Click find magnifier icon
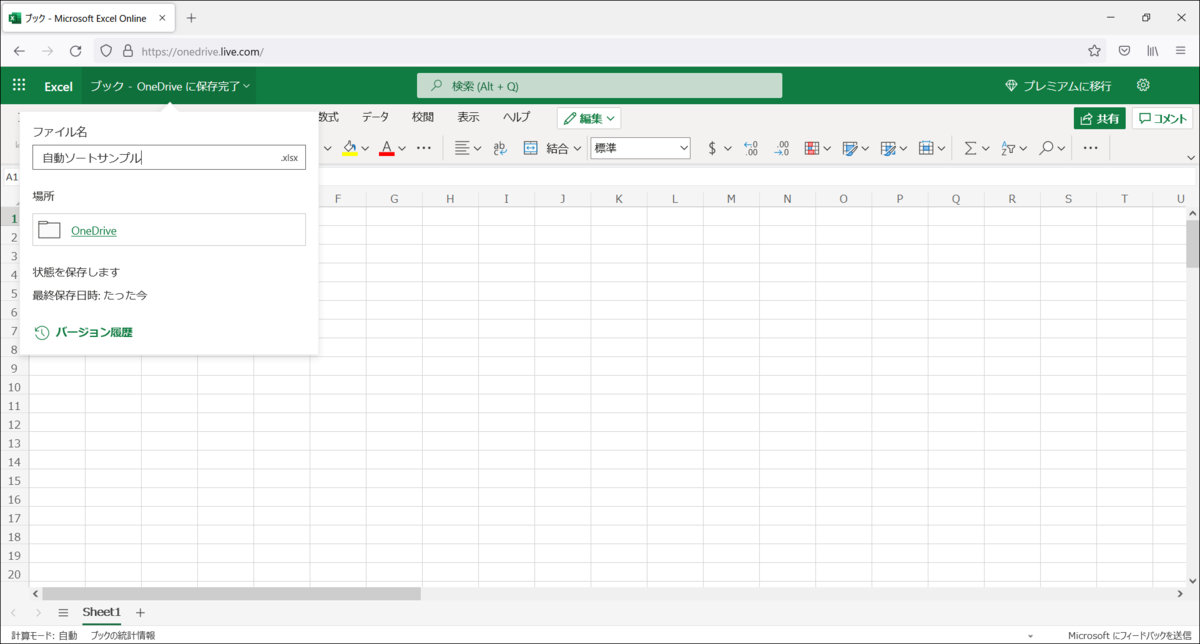1200x644 pixels. coord(1046,148)
